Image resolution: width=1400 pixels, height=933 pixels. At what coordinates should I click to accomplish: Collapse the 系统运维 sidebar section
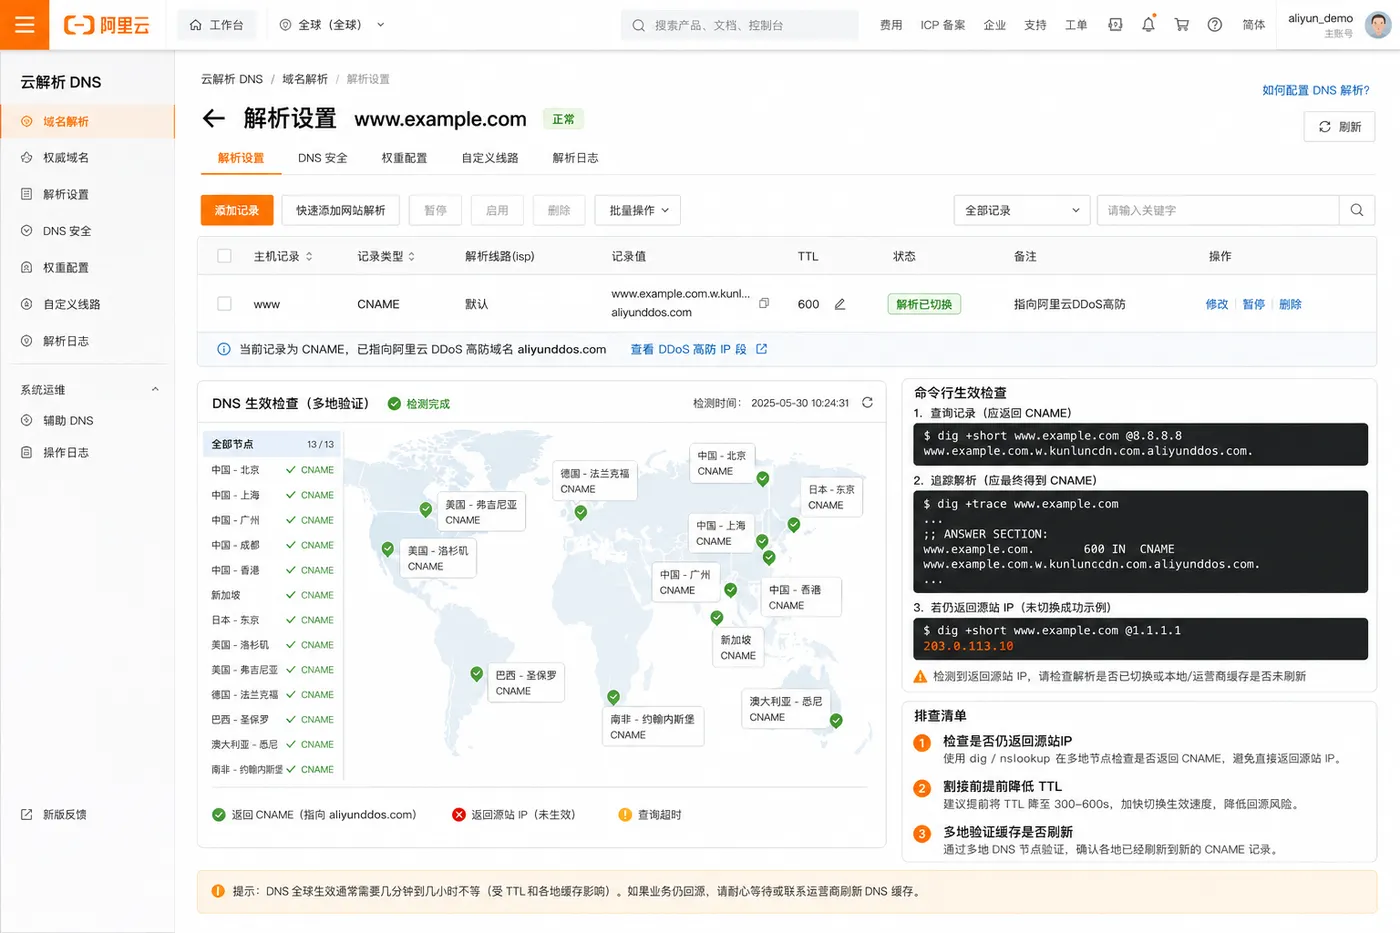pyautogui.click(x=155, y=390)
